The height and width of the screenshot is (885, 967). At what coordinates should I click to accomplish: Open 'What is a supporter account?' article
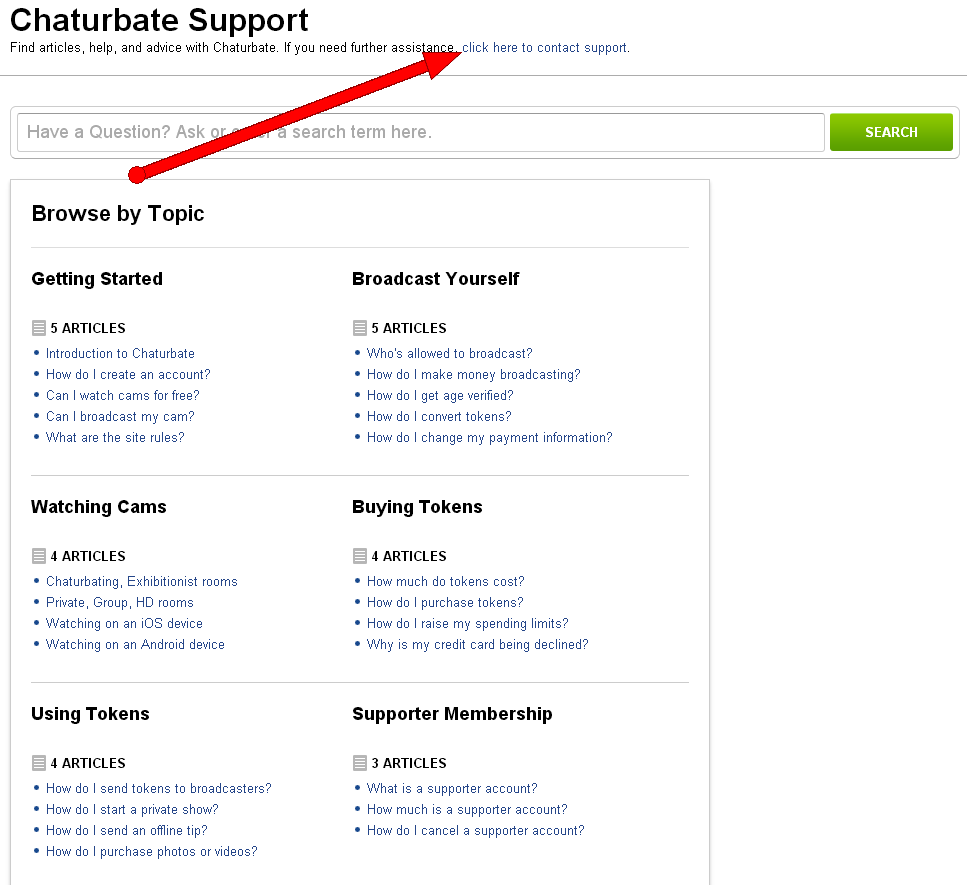452,789
